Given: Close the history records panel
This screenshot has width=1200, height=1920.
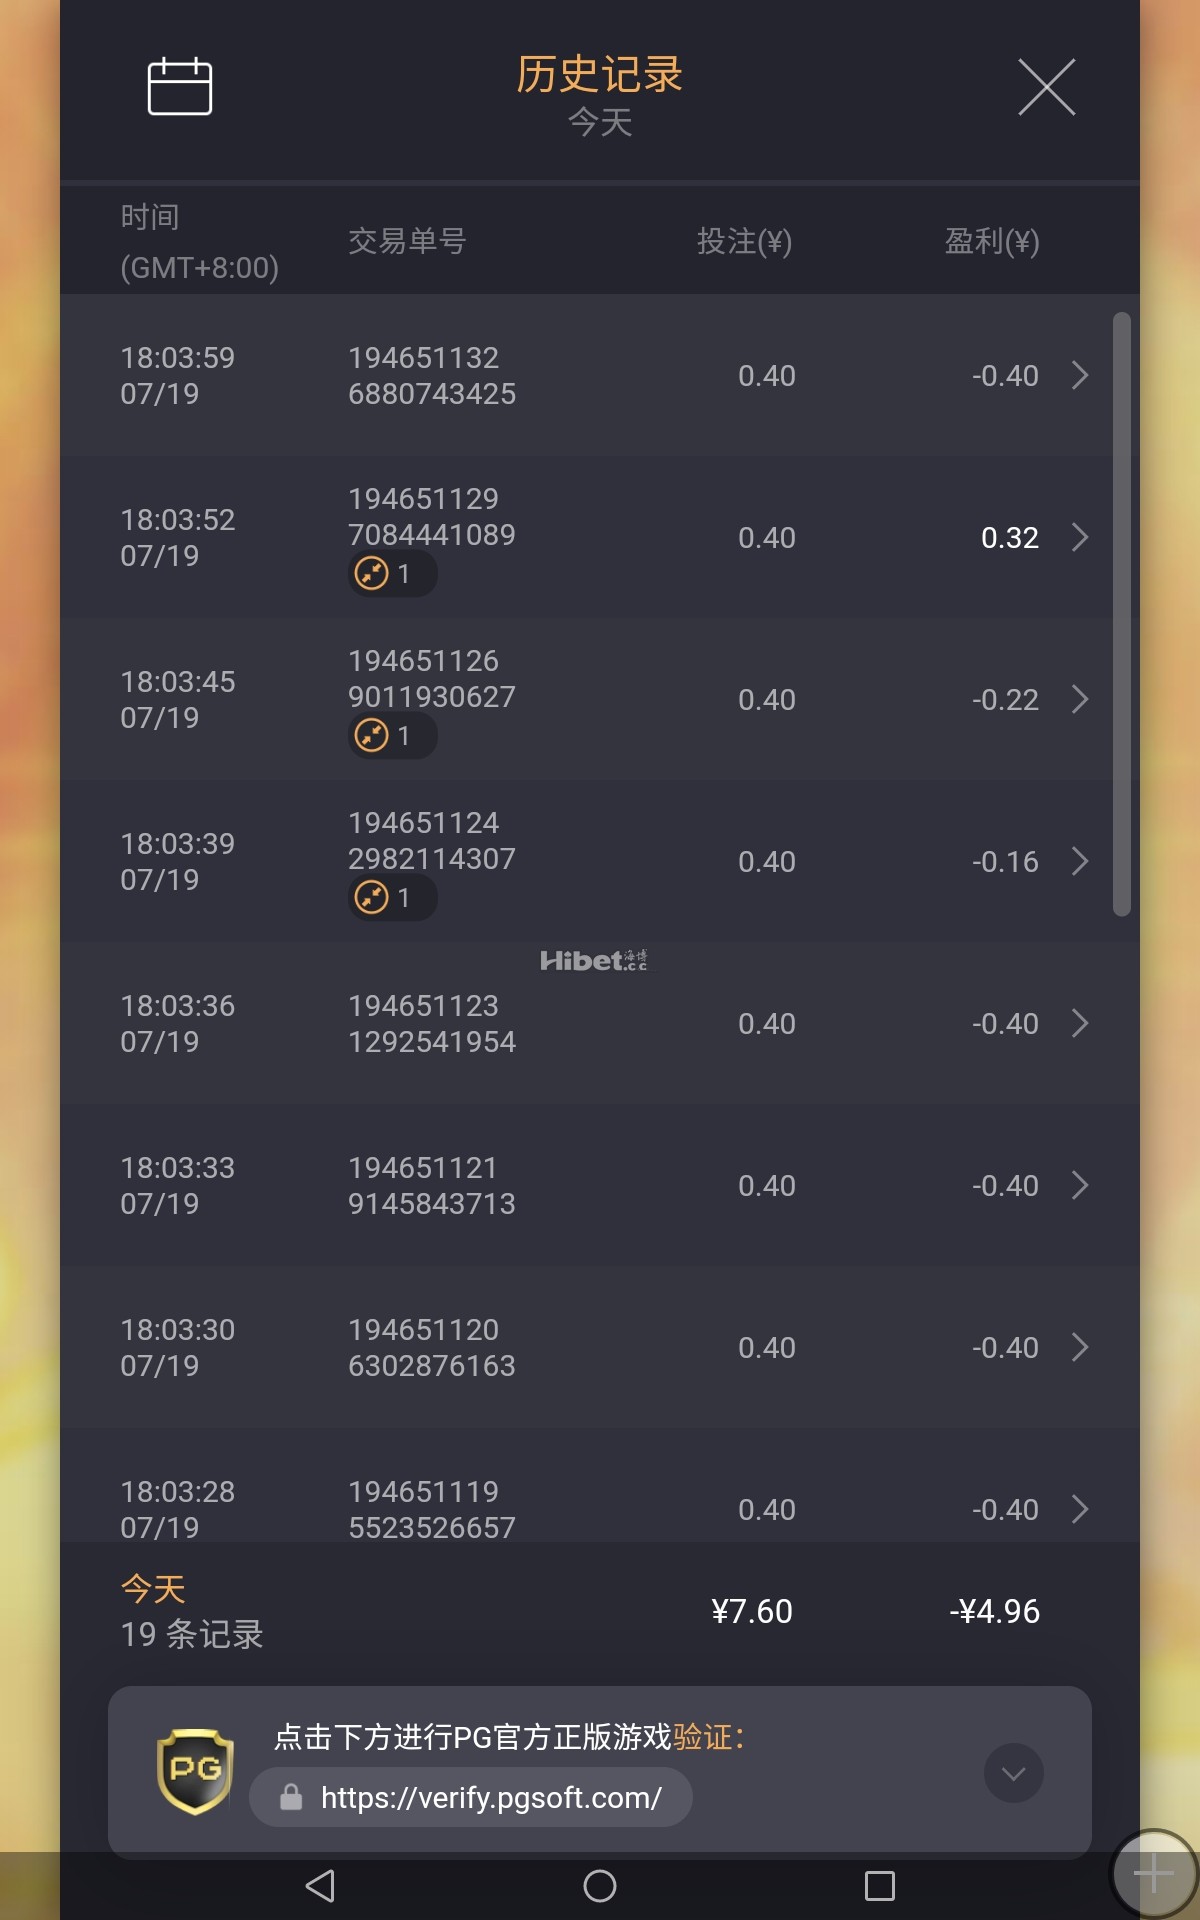Looking at the screenshot, I should click(1046, 87).
